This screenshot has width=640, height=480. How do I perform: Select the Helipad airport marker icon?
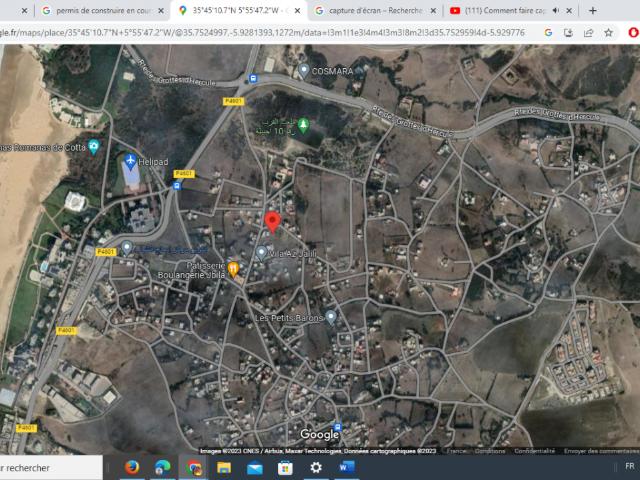click(132, 161)
